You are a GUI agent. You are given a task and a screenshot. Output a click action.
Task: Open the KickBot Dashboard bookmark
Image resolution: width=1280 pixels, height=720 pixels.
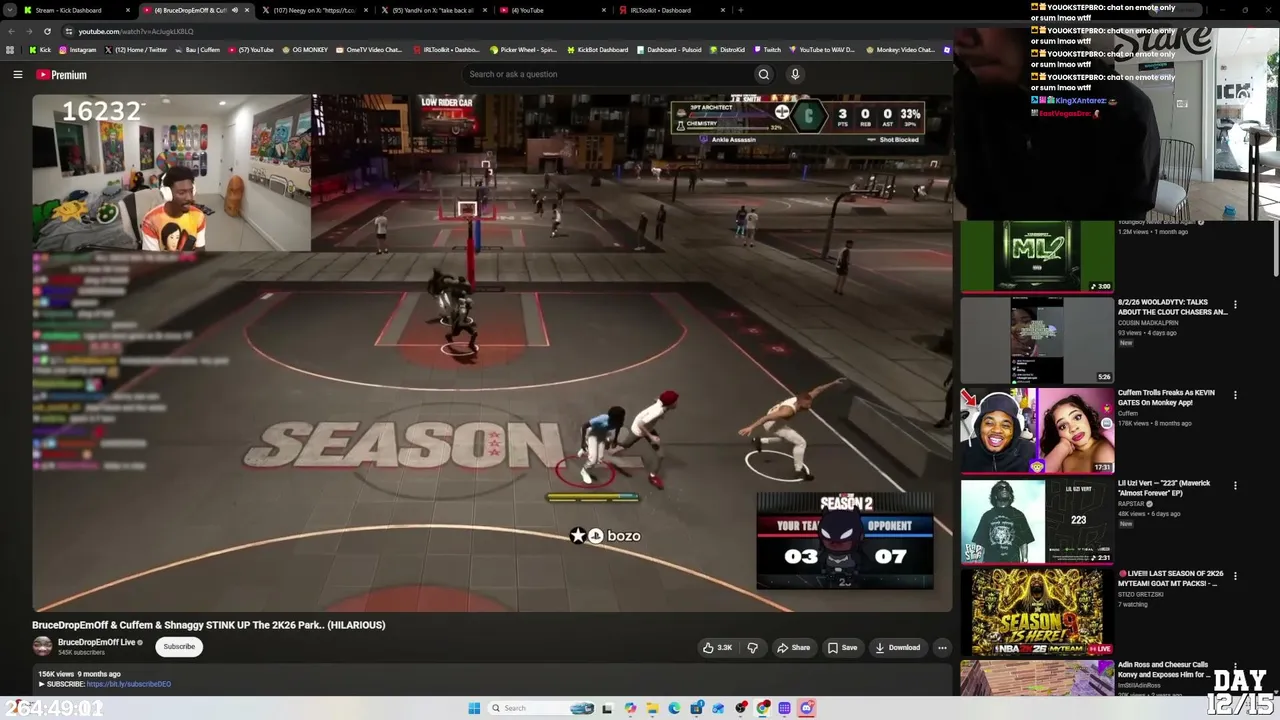pyautogui.click(x=597, y=50)
